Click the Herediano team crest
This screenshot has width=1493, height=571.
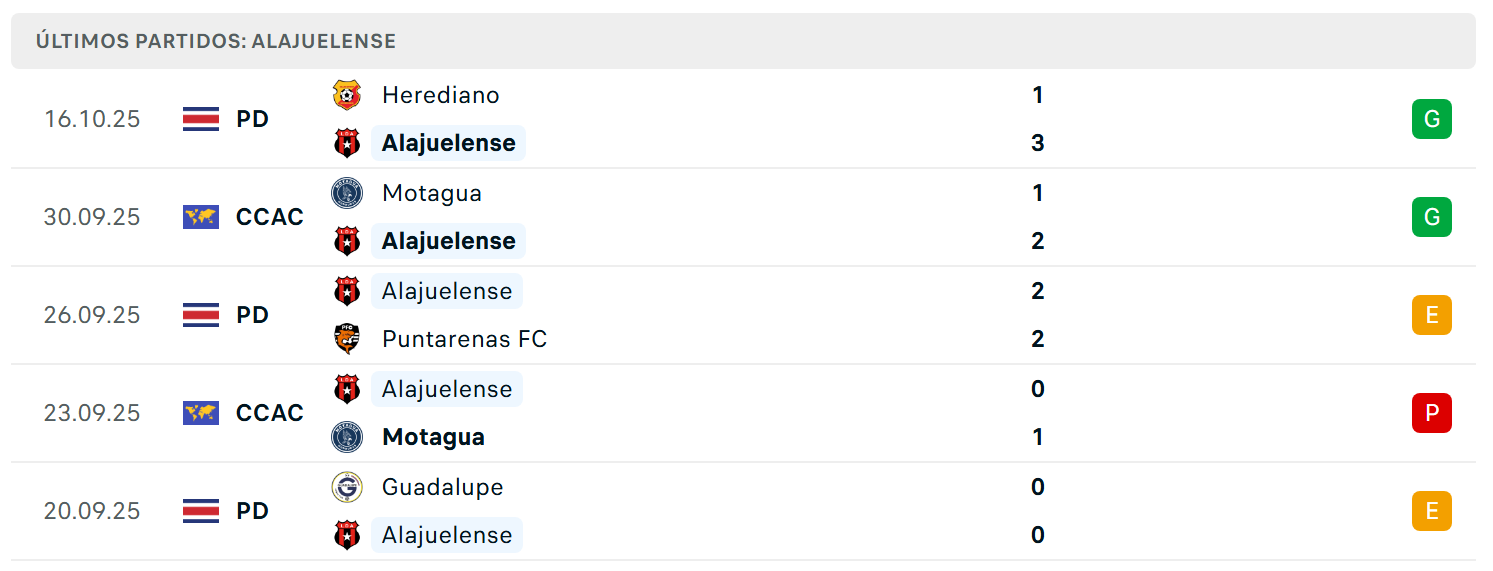click(347, 95)
